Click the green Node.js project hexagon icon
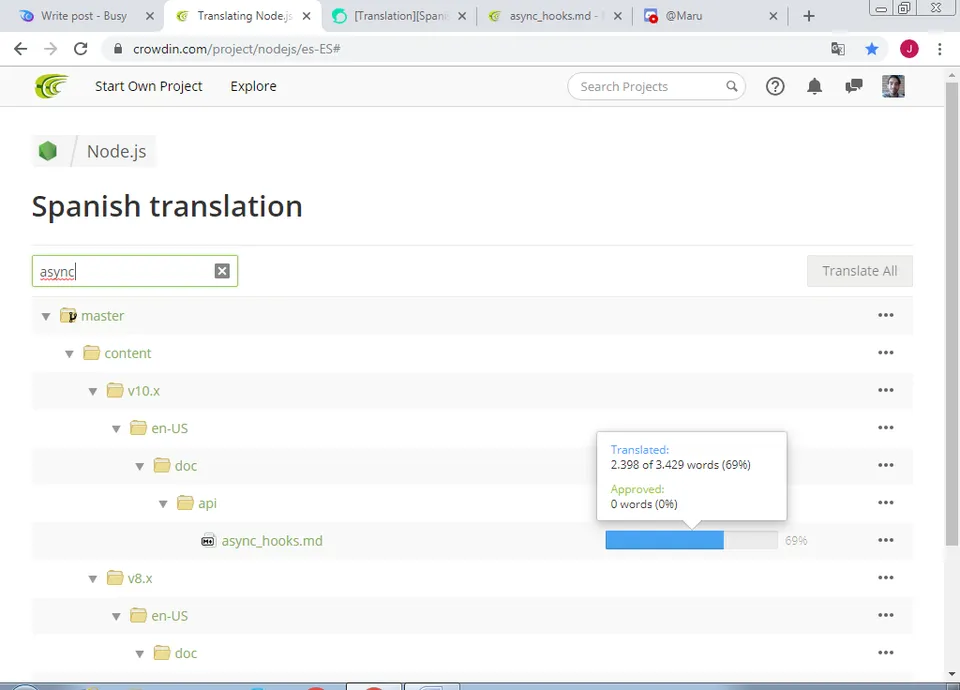Screen dimensions: 960x690 (x=48, y=151)
